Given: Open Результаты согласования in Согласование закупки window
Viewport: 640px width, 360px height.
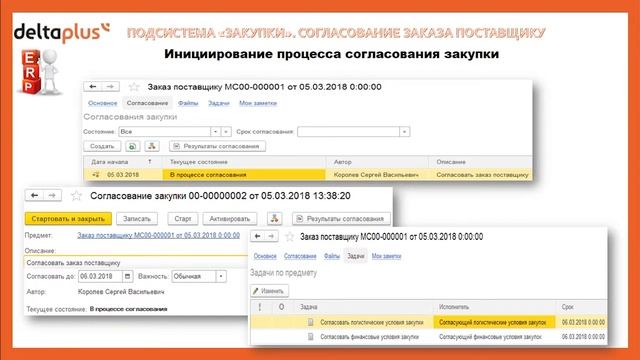Looking at the screenshot, I should click(x=341, y=219).
